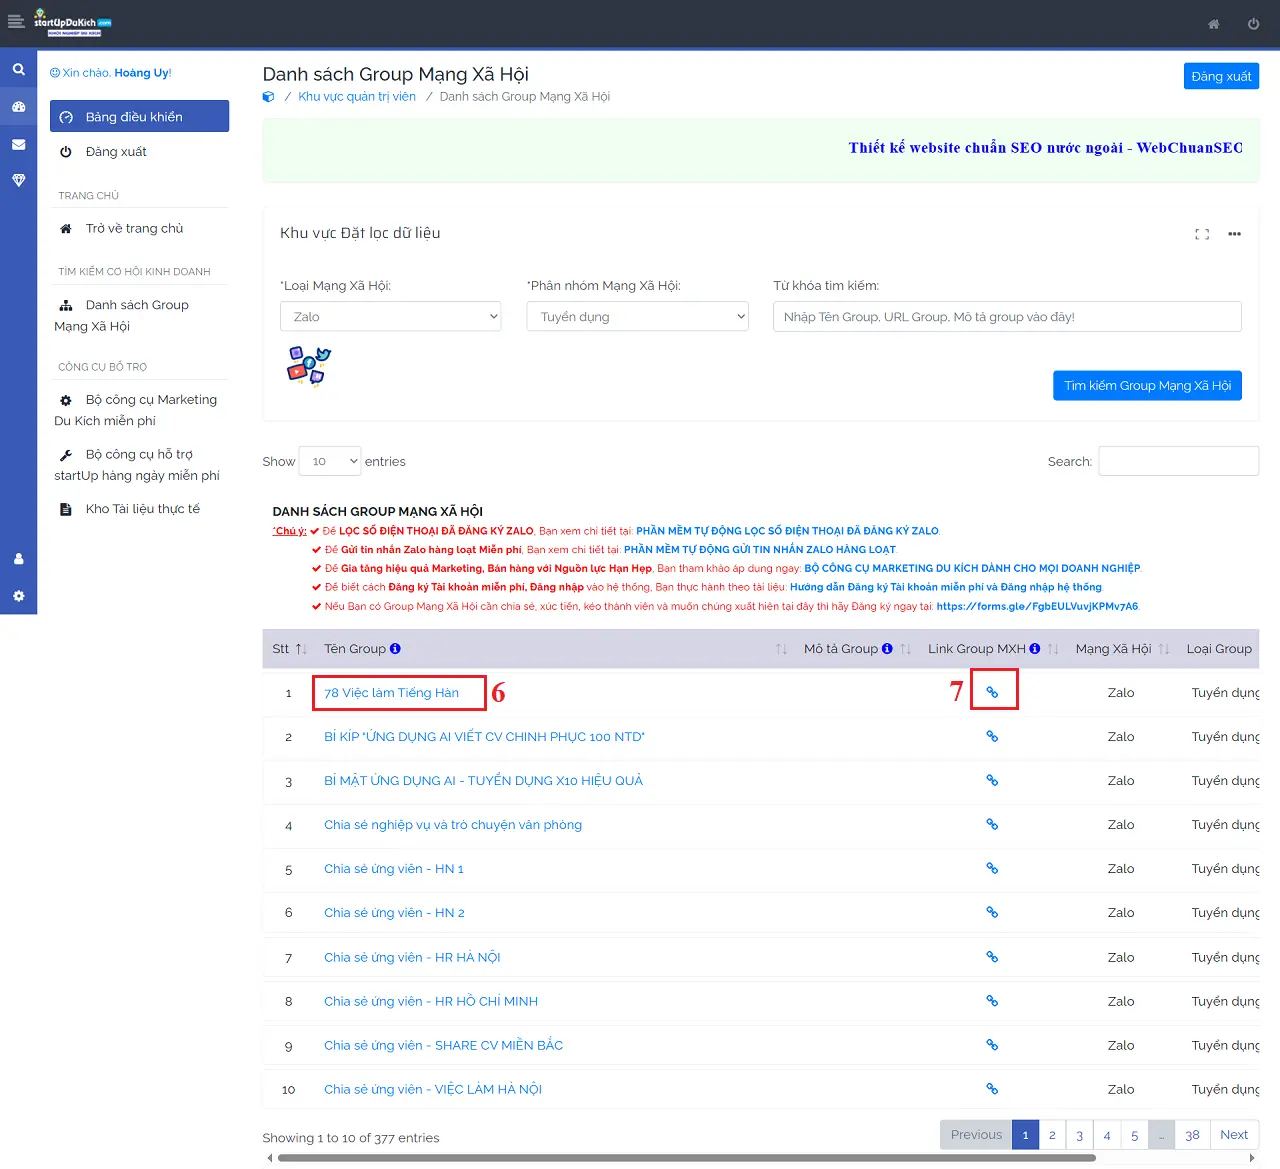
Task: Click the settings gear in left rail
Action: (x=18, y=596)
